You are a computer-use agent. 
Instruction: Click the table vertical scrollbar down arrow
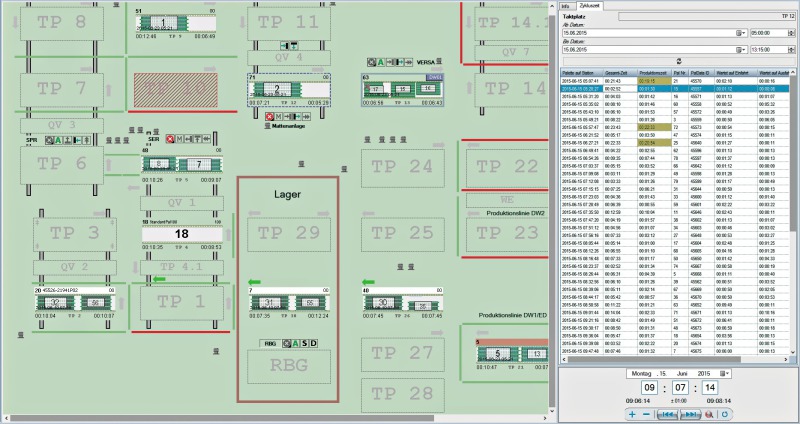[x=793, y=352]
